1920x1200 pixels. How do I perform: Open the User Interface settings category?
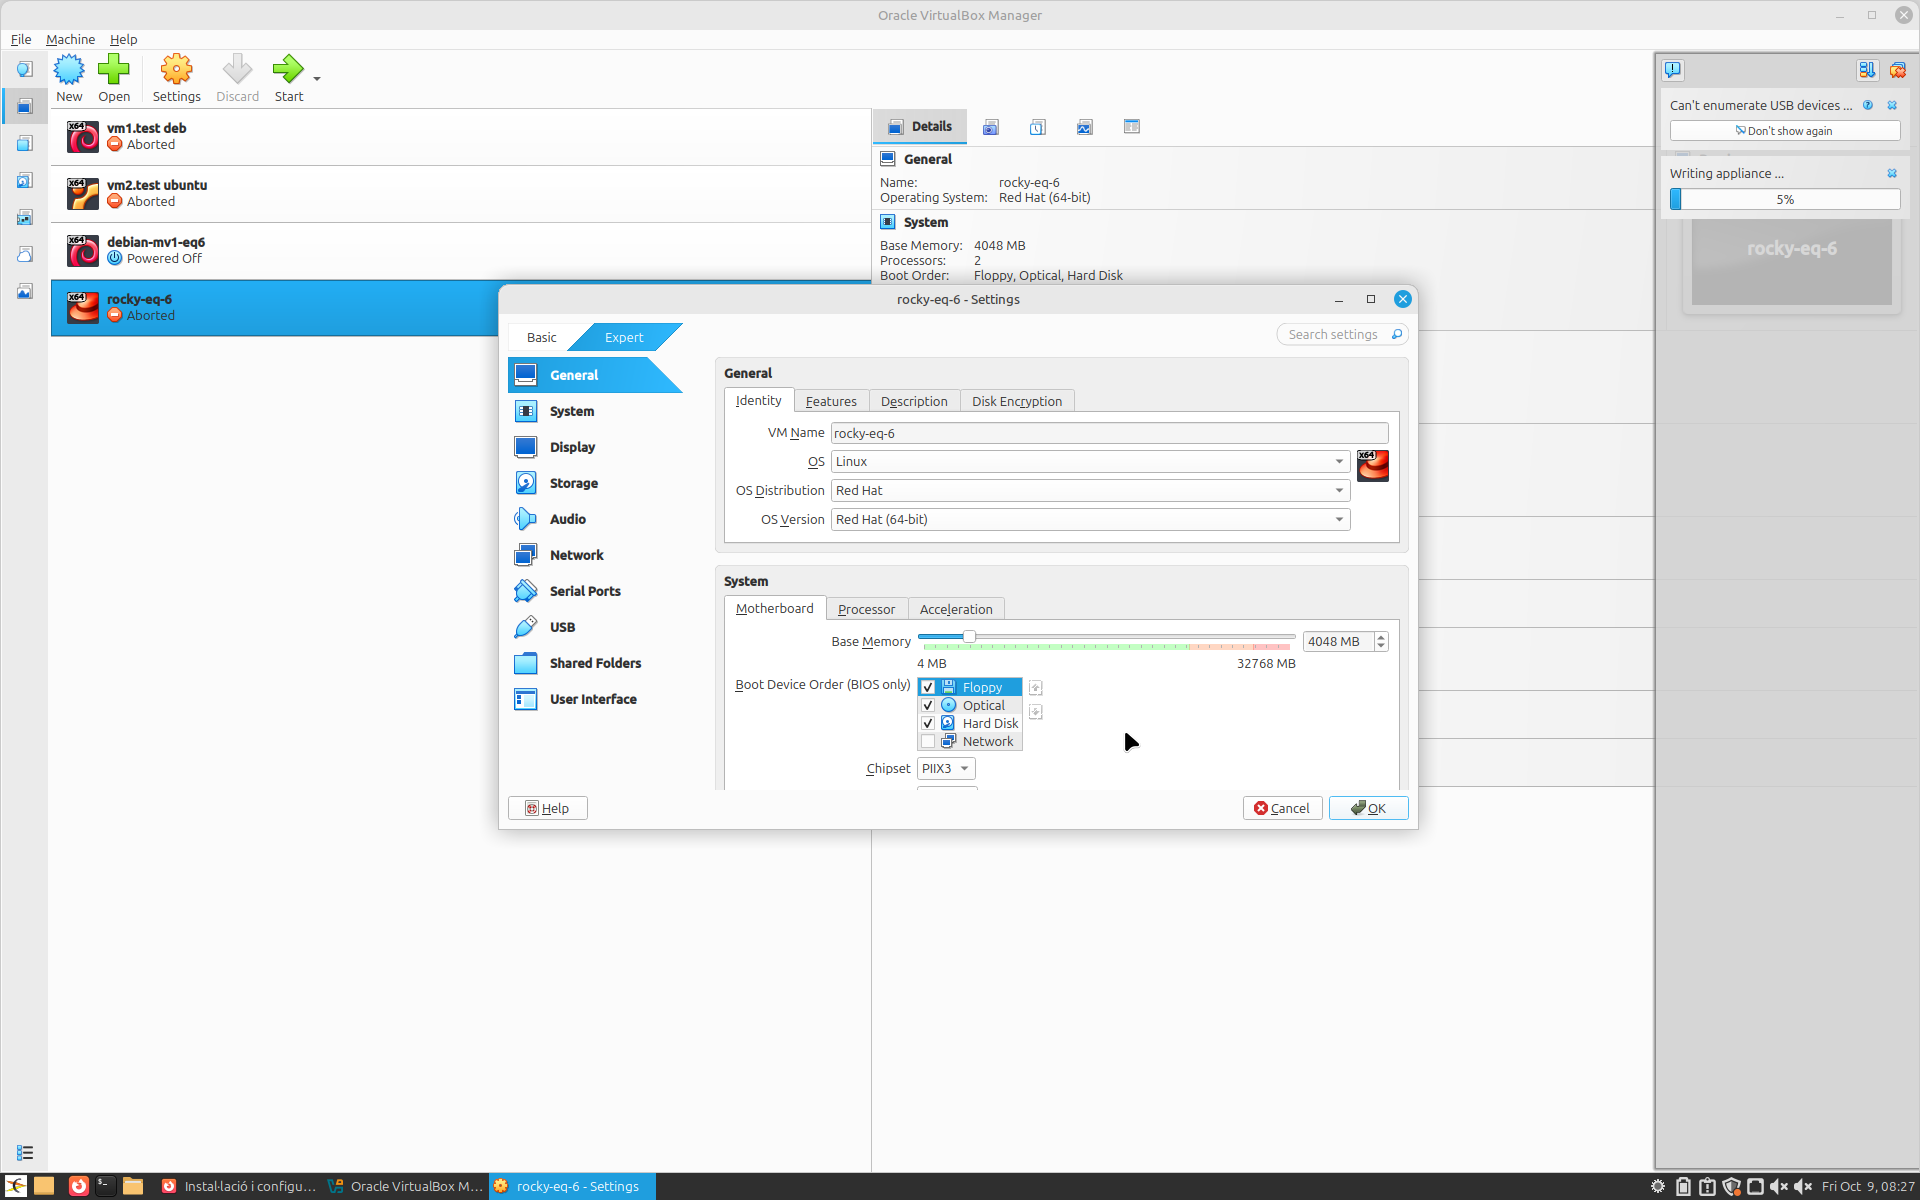coord(595,699)
